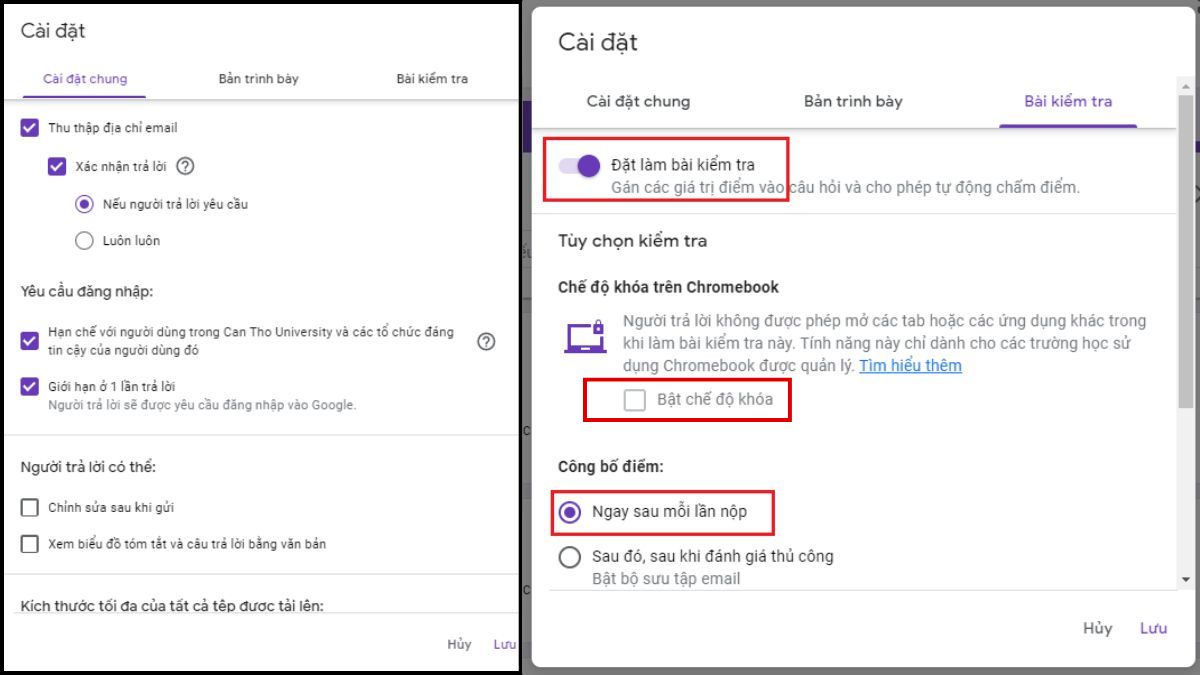Open help icon next to Xác nhận trả lời
Screen dimensions: 1200x675
[x=185, y=166]
